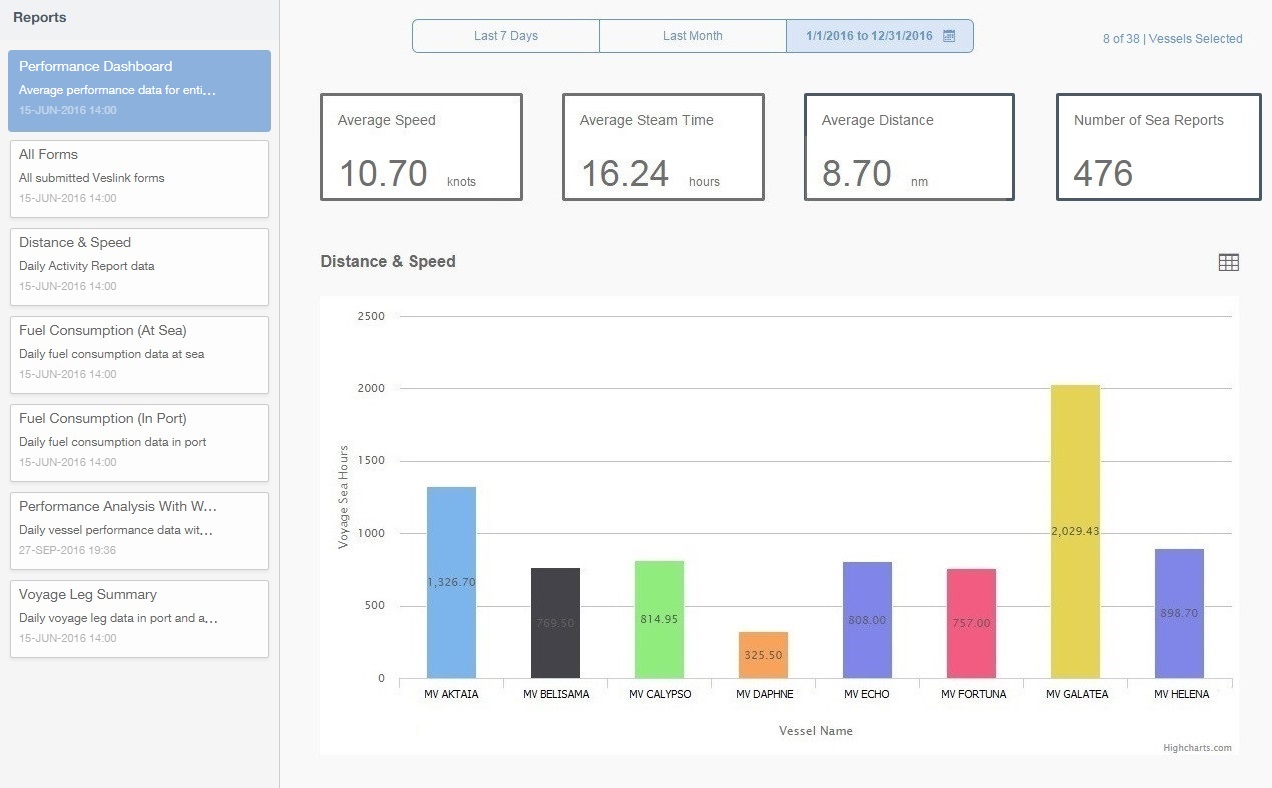Image resolution: width=1272 pixels, height=788 pixels.
Task: Click the MV DAPHNE axis label
Action: pyautogui.click(x=764, y=693)
